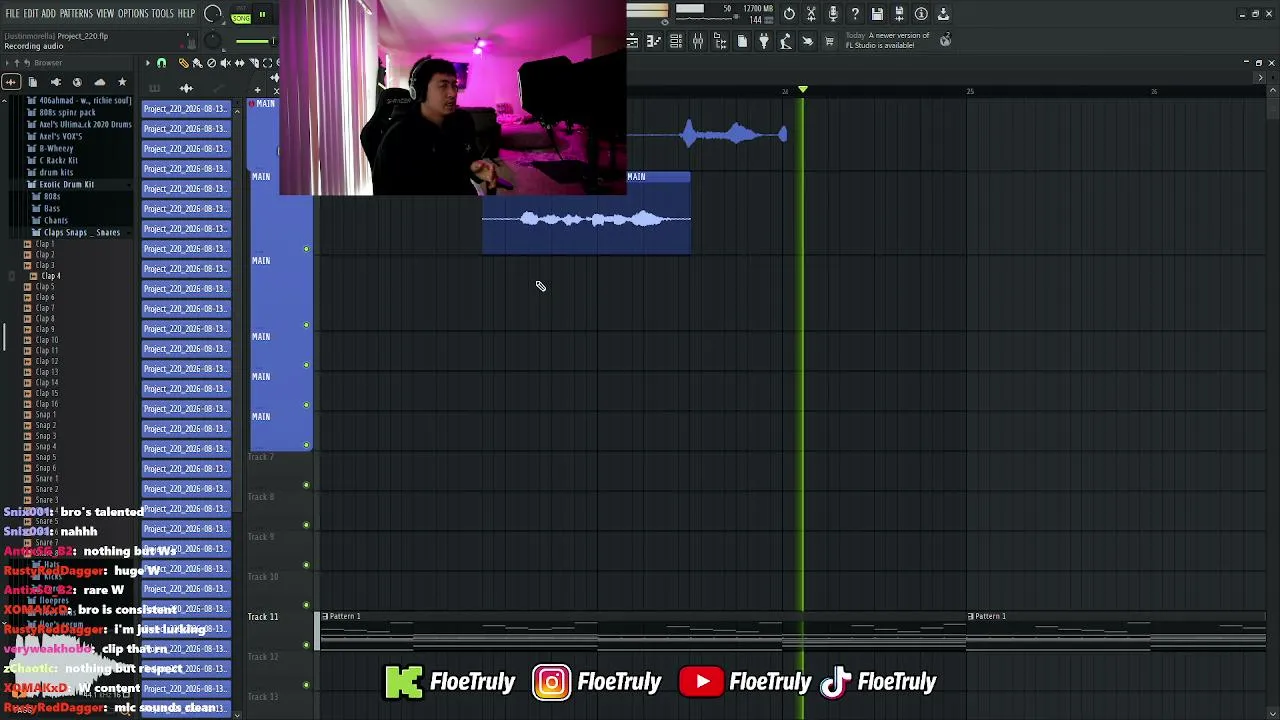
Task: Select the playlist delete tool
Action: click(211, 63)
